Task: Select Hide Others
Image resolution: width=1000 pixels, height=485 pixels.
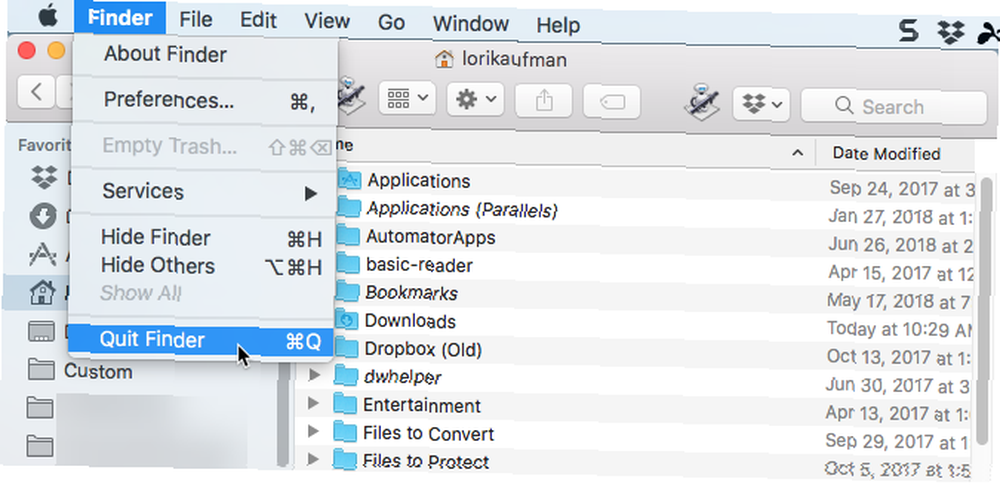Action: [203, 266]
